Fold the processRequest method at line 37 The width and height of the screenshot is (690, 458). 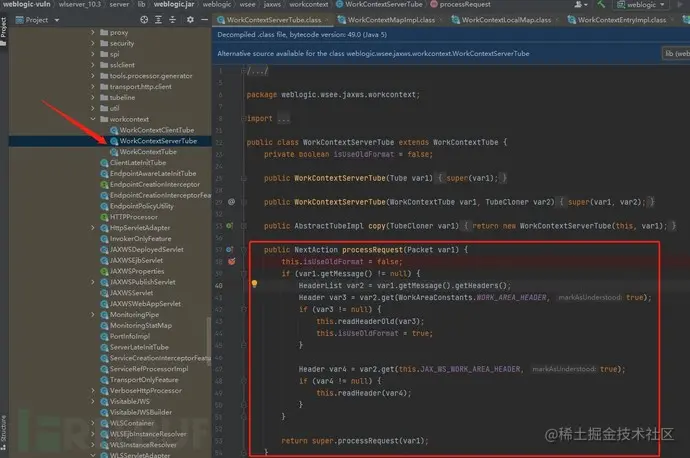[x=243, y=249]
